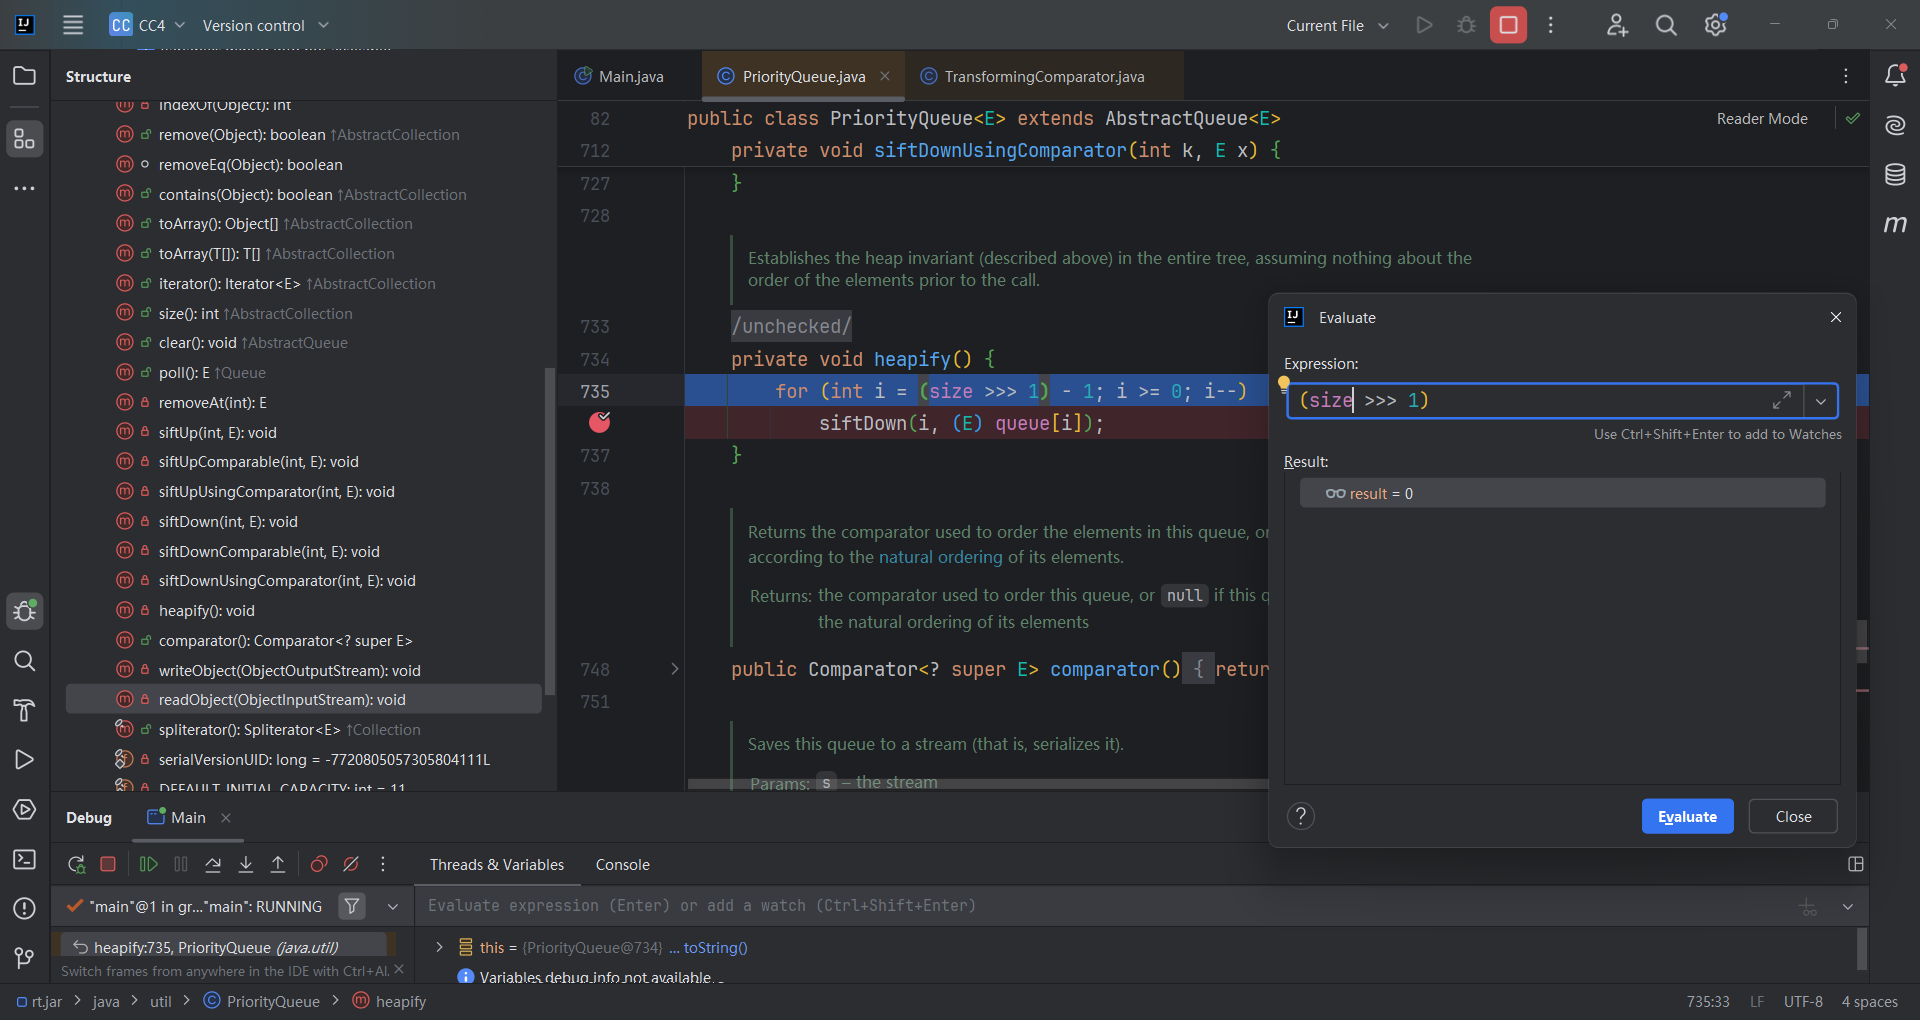Click the Evaluate dialog help icon
Viewport: 1920px width, 1020px height.
(x=1300, y=816)
